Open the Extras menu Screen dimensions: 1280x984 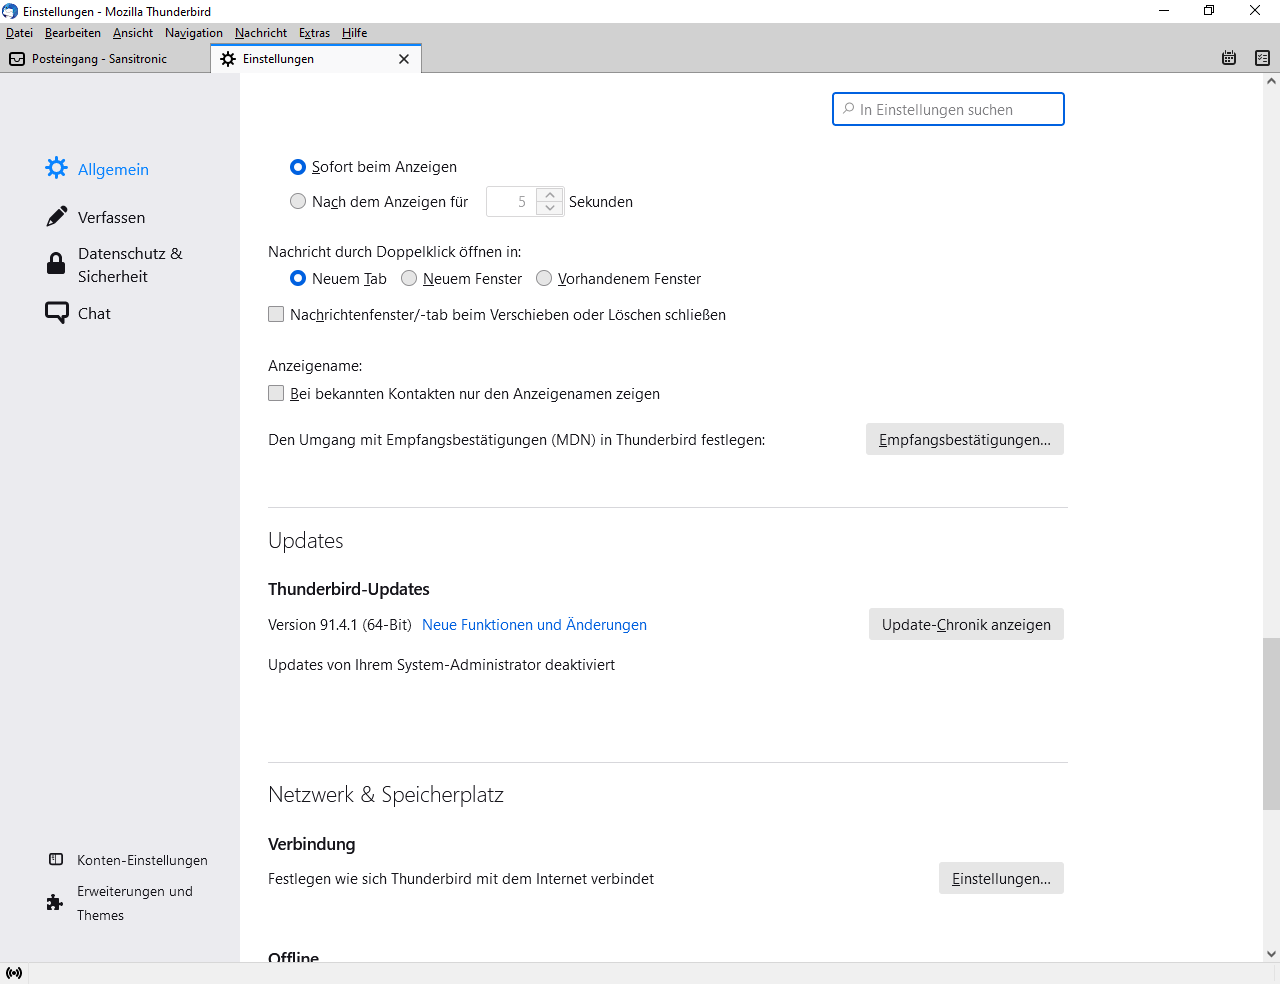point(314,33)
